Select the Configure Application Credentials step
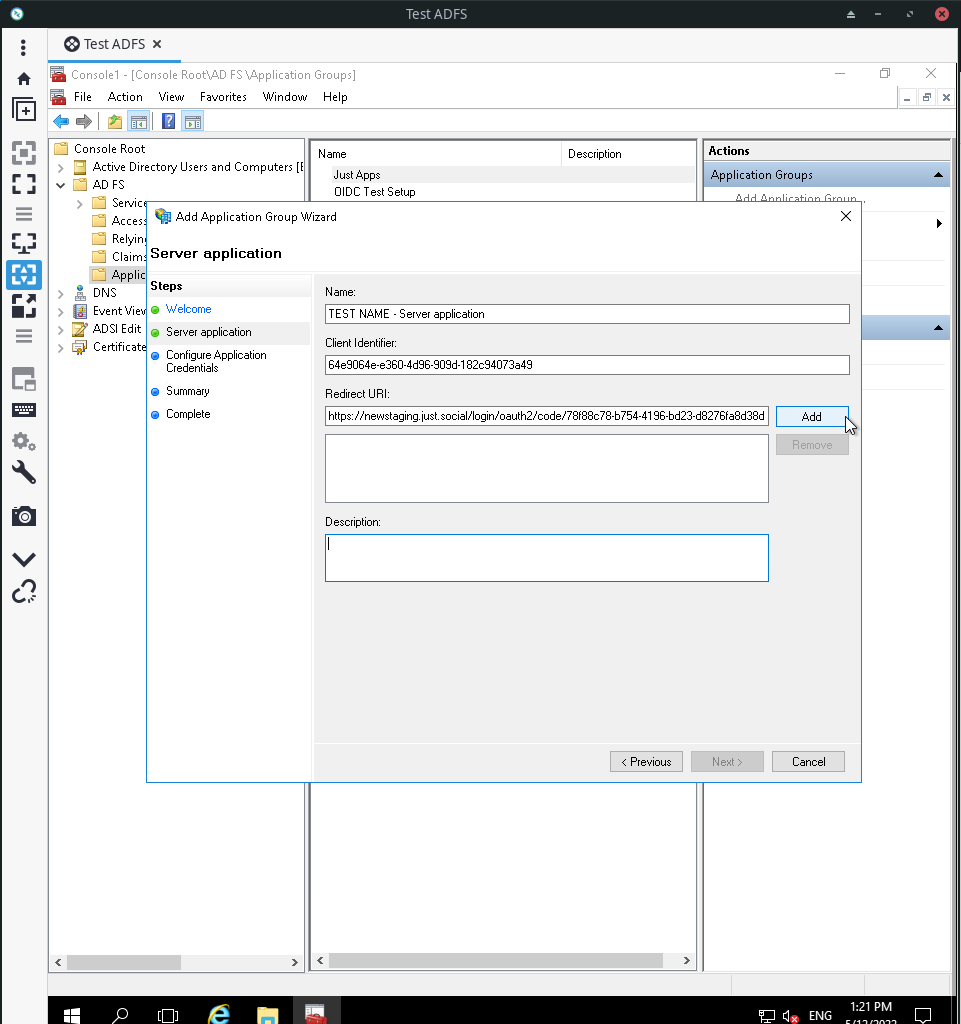961x1024 pixels. [x=215, y=361]
